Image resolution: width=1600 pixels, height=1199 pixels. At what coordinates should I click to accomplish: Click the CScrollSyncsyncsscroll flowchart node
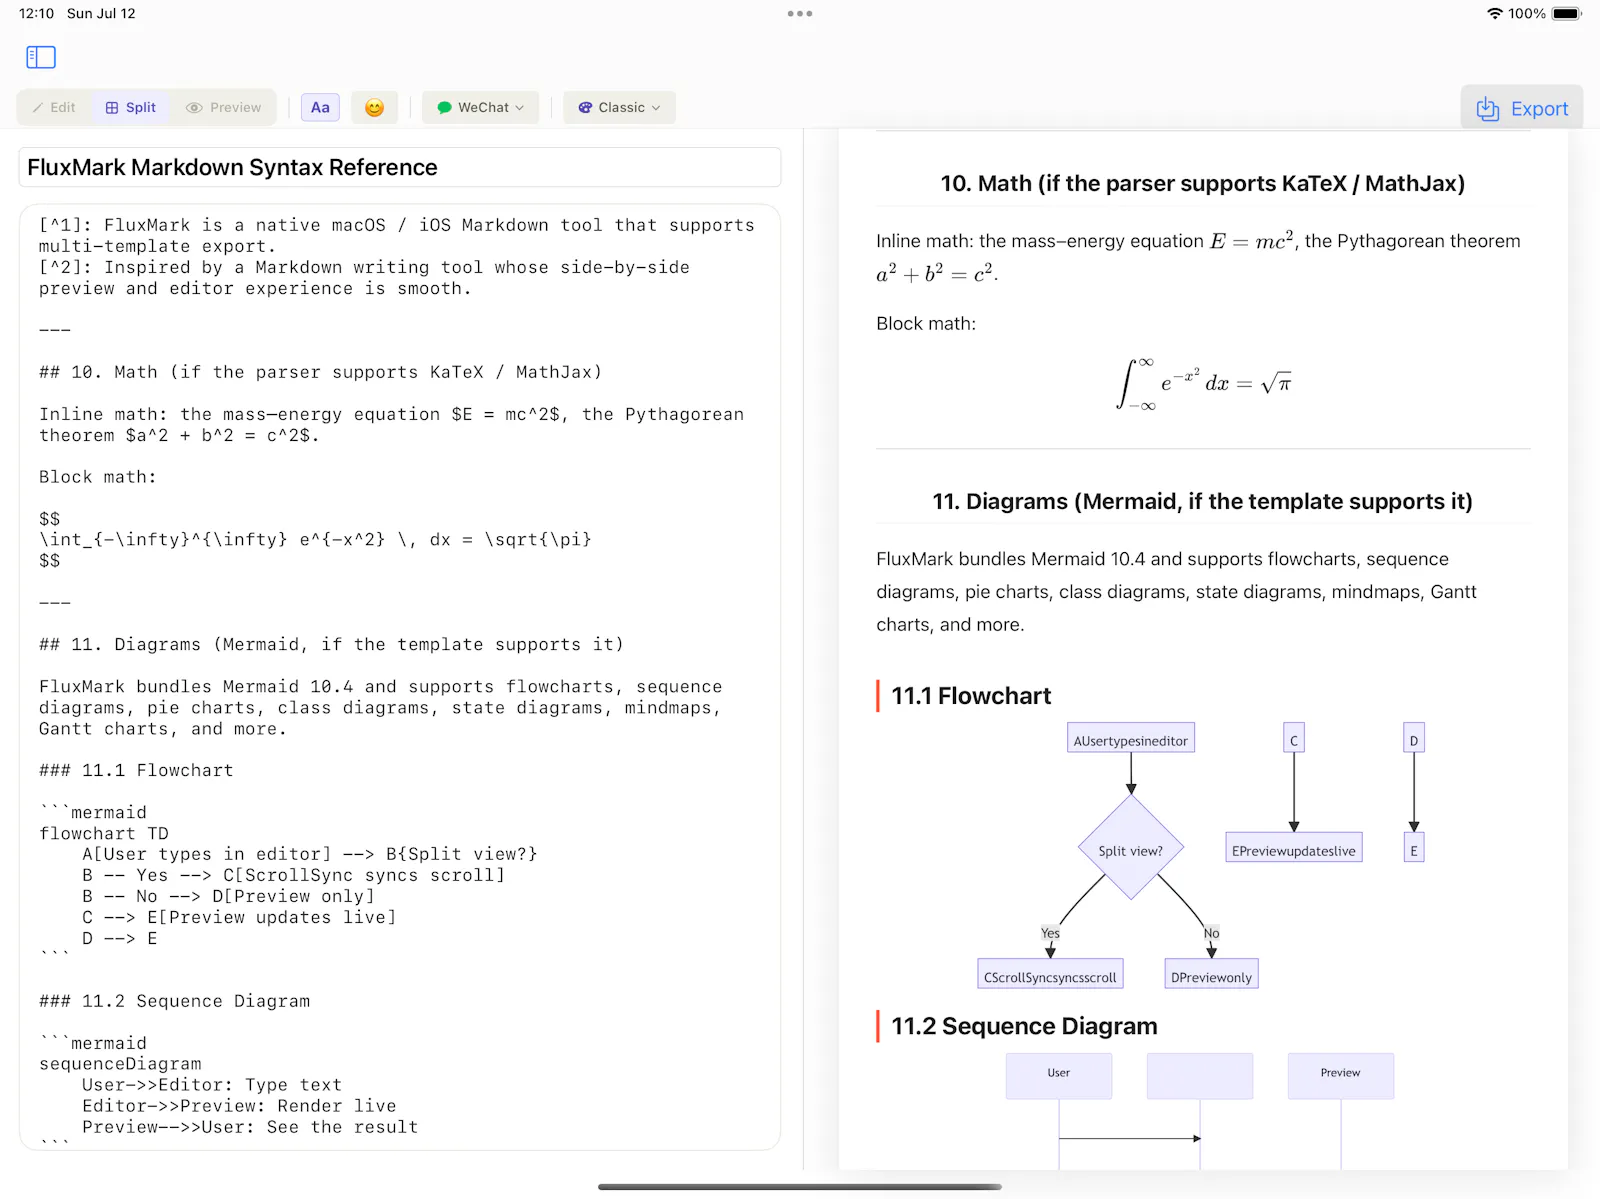pyautogui.click(x=1050, y=976)
